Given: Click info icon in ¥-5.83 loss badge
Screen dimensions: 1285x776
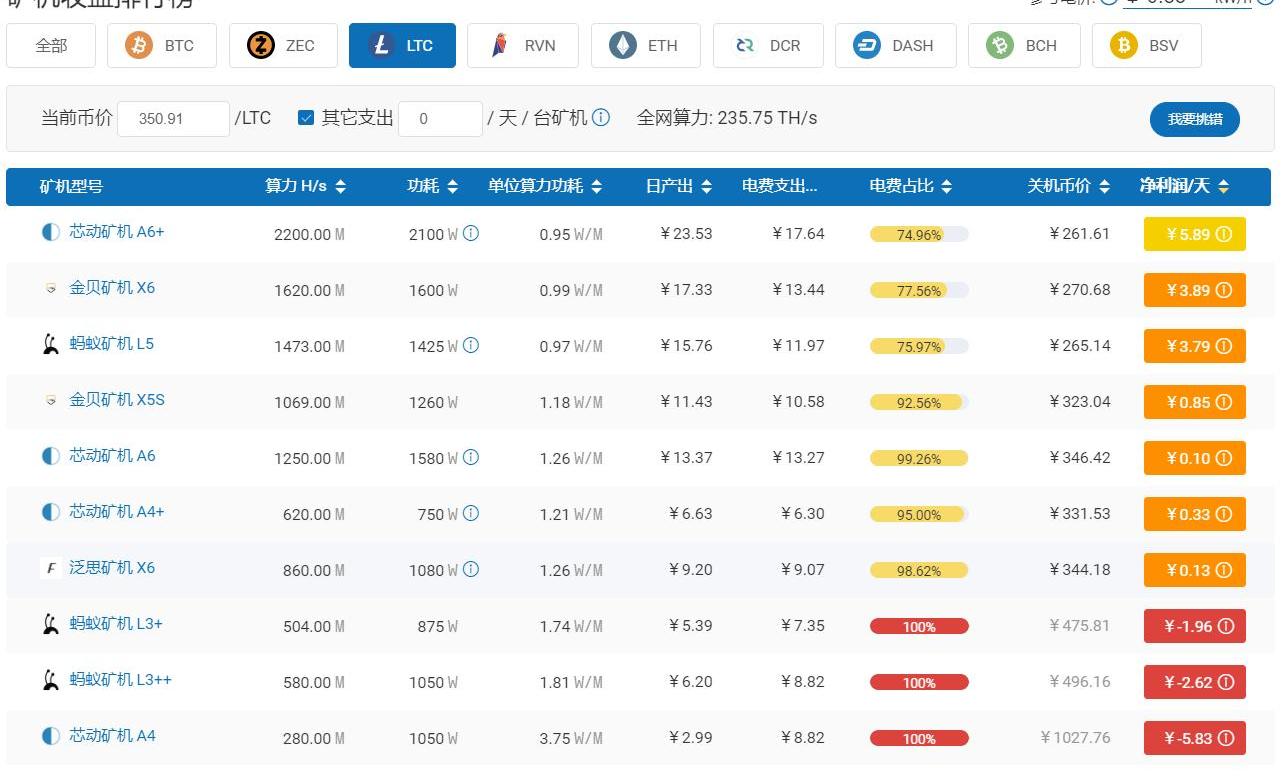Looking at the screenshot, I should [1226, 738].
